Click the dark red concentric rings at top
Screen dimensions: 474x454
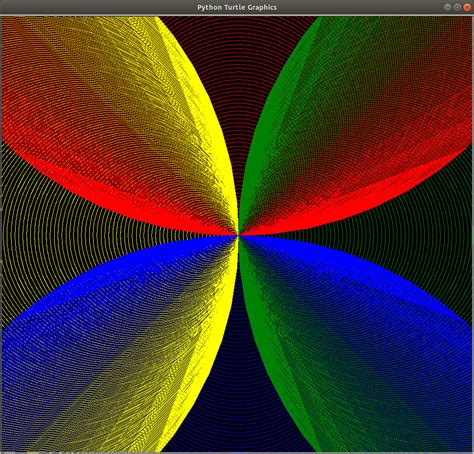pyautogui.click(x=237, y=83)
